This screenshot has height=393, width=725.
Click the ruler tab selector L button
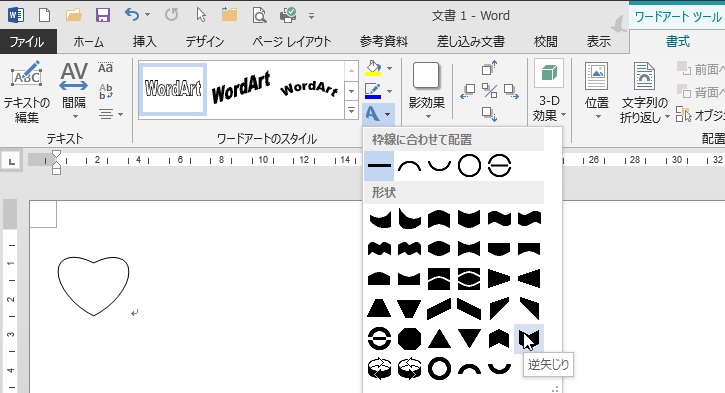click(12, 162)
